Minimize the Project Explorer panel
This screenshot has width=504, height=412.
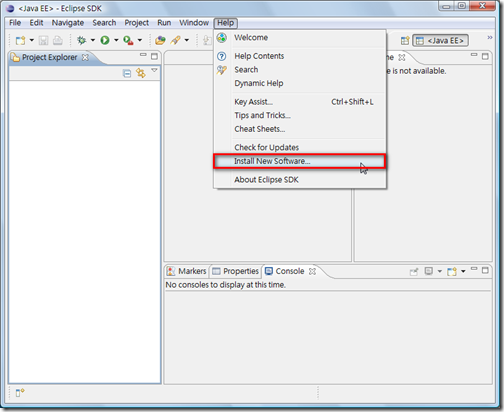pos(143,55)
